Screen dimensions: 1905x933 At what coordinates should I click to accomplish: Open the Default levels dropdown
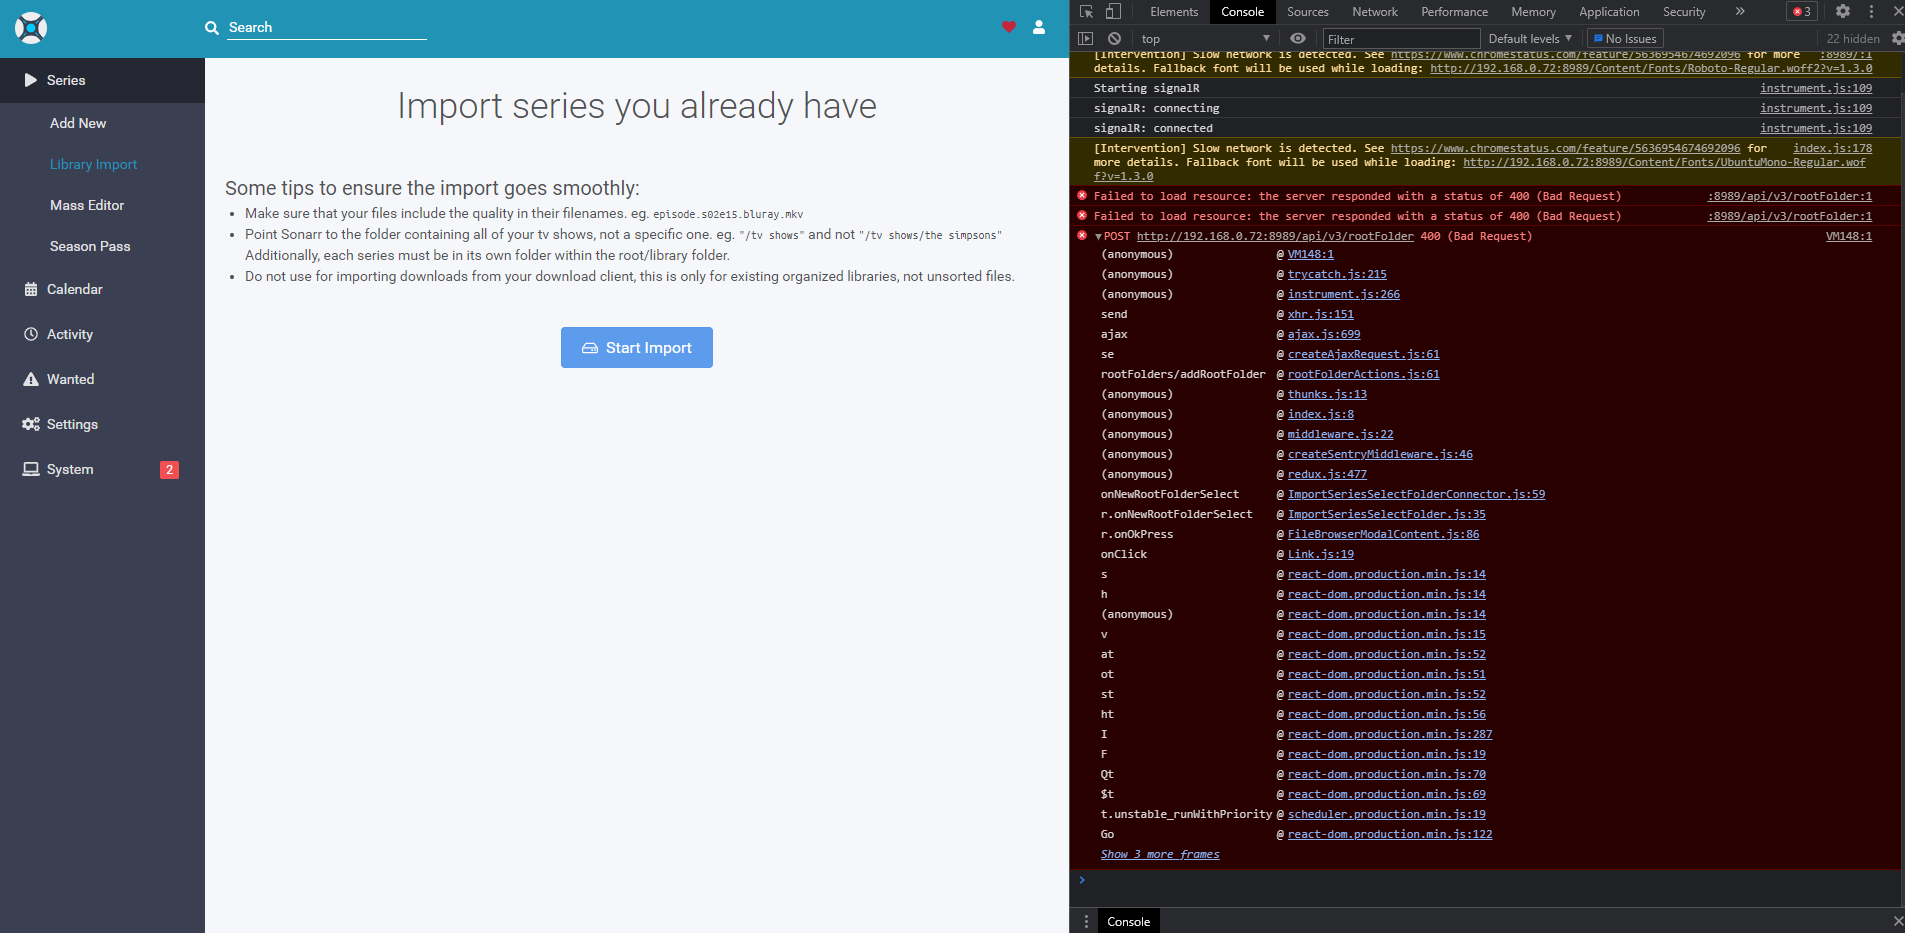[x=1527, y=38]
